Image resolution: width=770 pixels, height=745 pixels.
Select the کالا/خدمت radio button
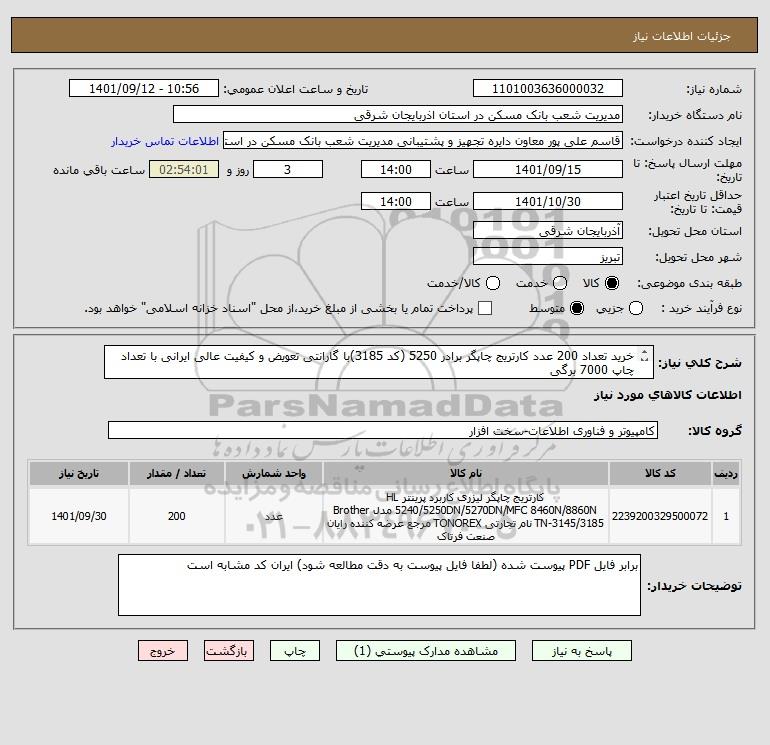tap(493, 283)
